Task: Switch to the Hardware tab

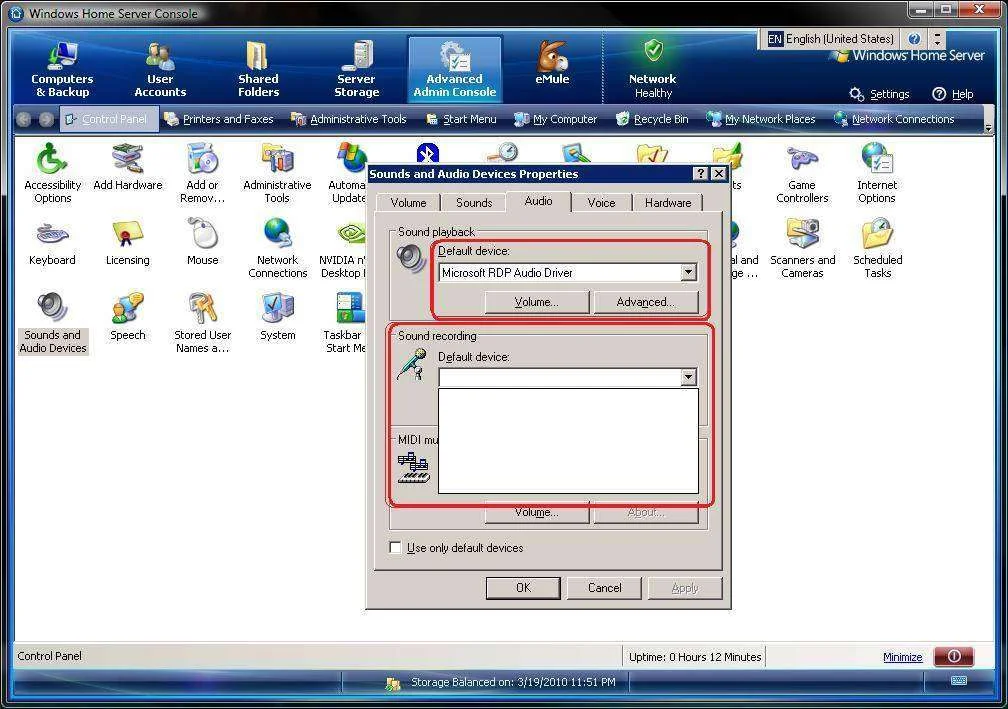Action: click(668, 202)
